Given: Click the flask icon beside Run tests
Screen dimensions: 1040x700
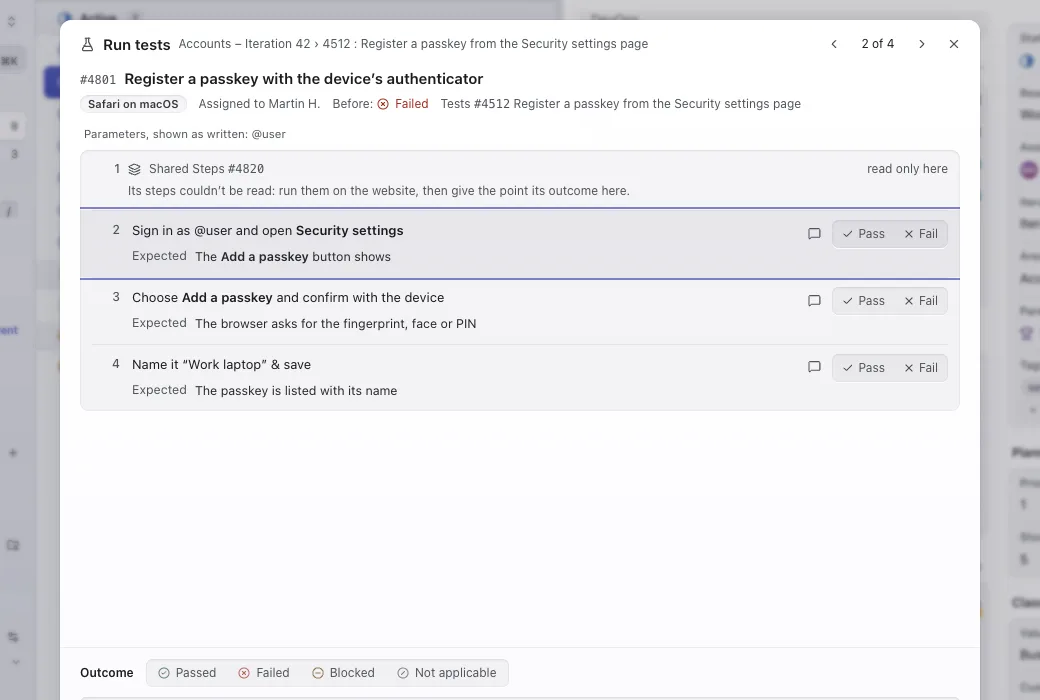Looking at the screenshot, I should (87, 44).
